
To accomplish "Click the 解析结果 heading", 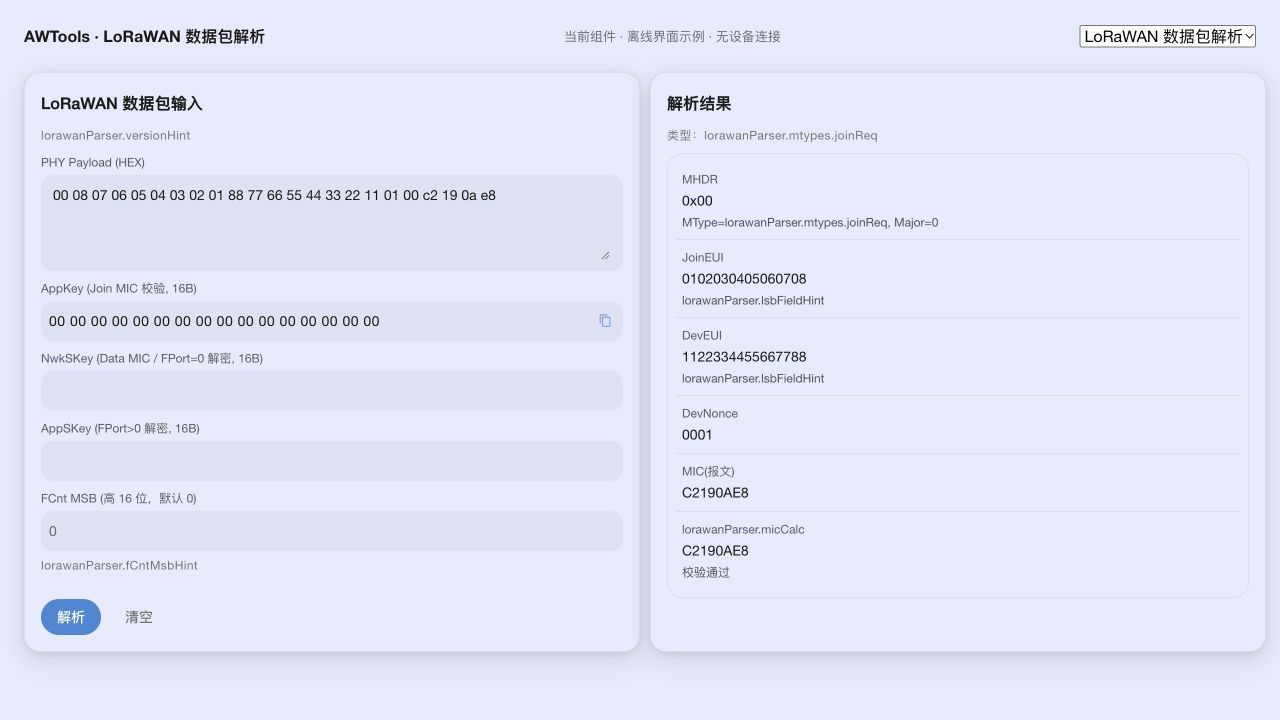I will [699, 104].
